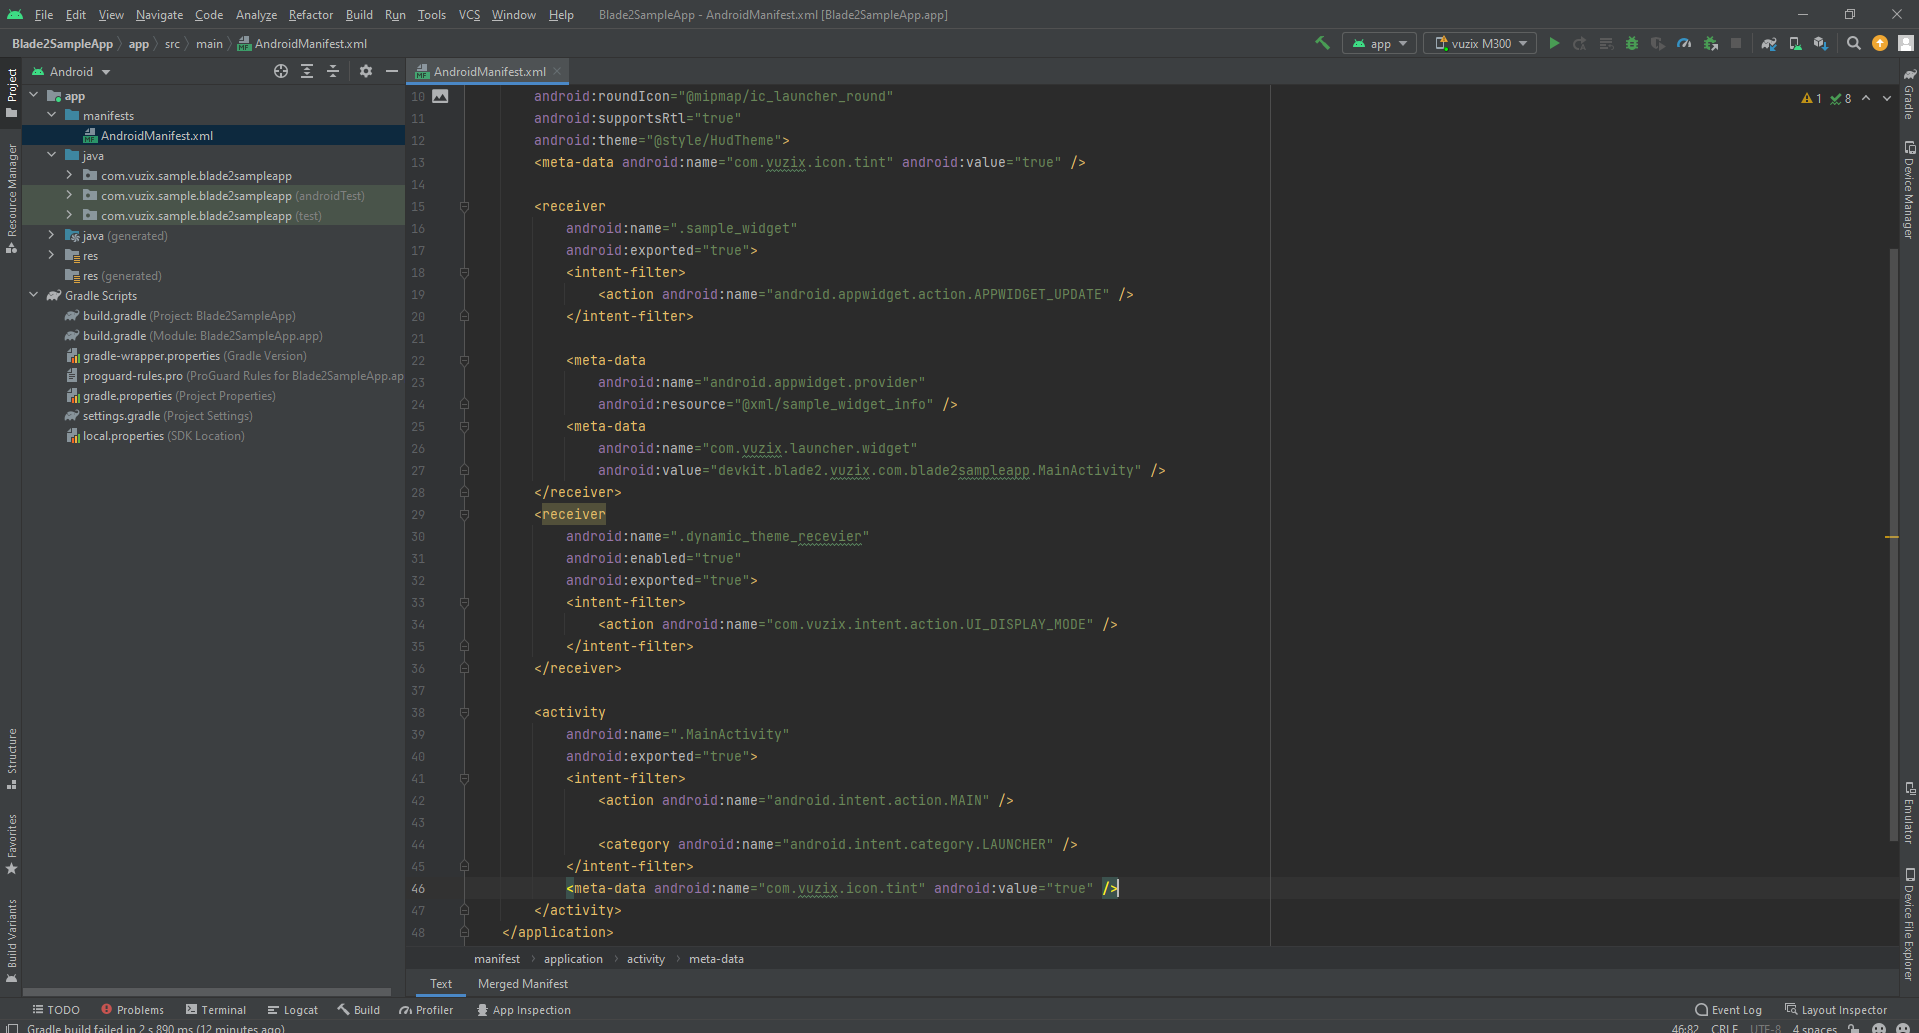Collapse the java folder node
Image resolution: width=1919 pixels, height=1033 pixels.
coord(51,155)
